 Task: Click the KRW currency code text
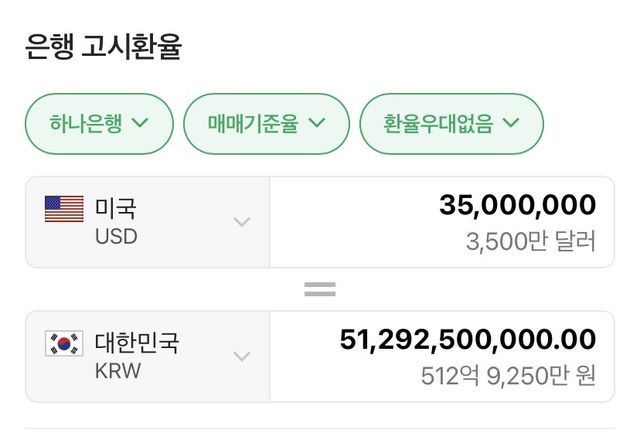118,371
